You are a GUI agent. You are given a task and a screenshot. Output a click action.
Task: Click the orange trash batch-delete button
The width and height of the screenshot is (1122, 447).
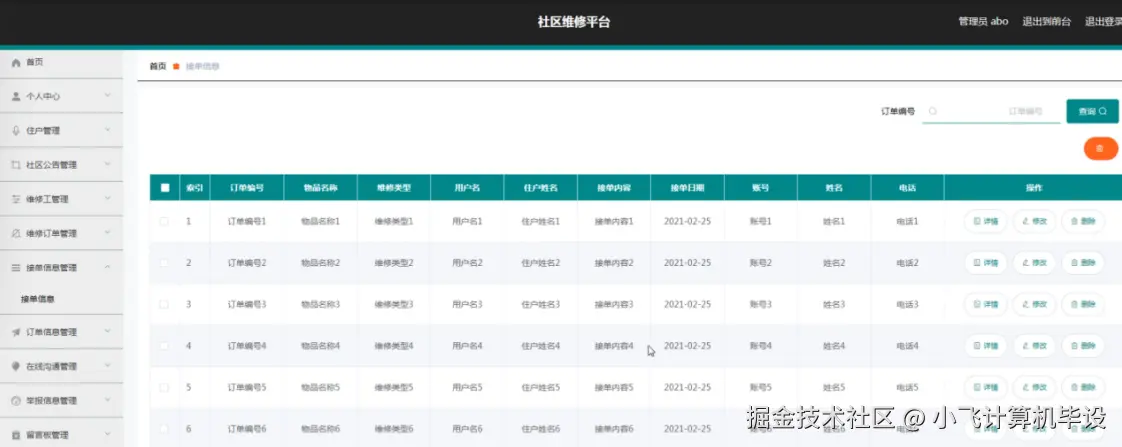[x=1101, y=149]
